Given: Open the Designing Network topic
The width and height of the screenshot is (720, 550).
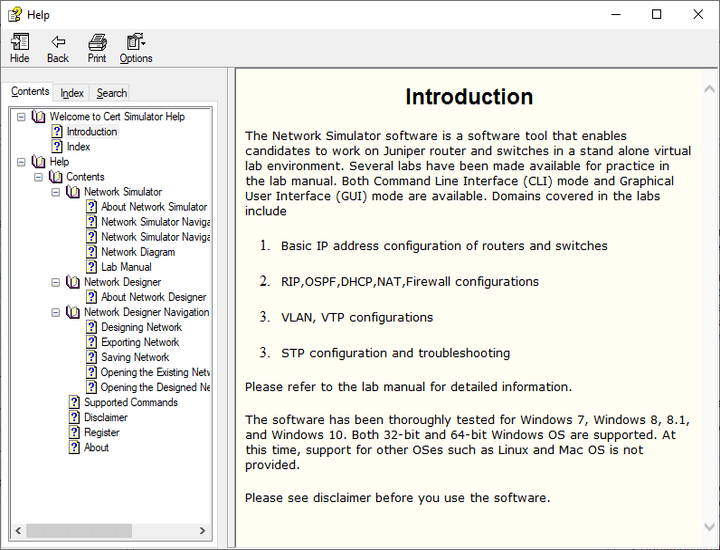Looking at the screenshot, I should pyautogui.click(x=141, y=327).
